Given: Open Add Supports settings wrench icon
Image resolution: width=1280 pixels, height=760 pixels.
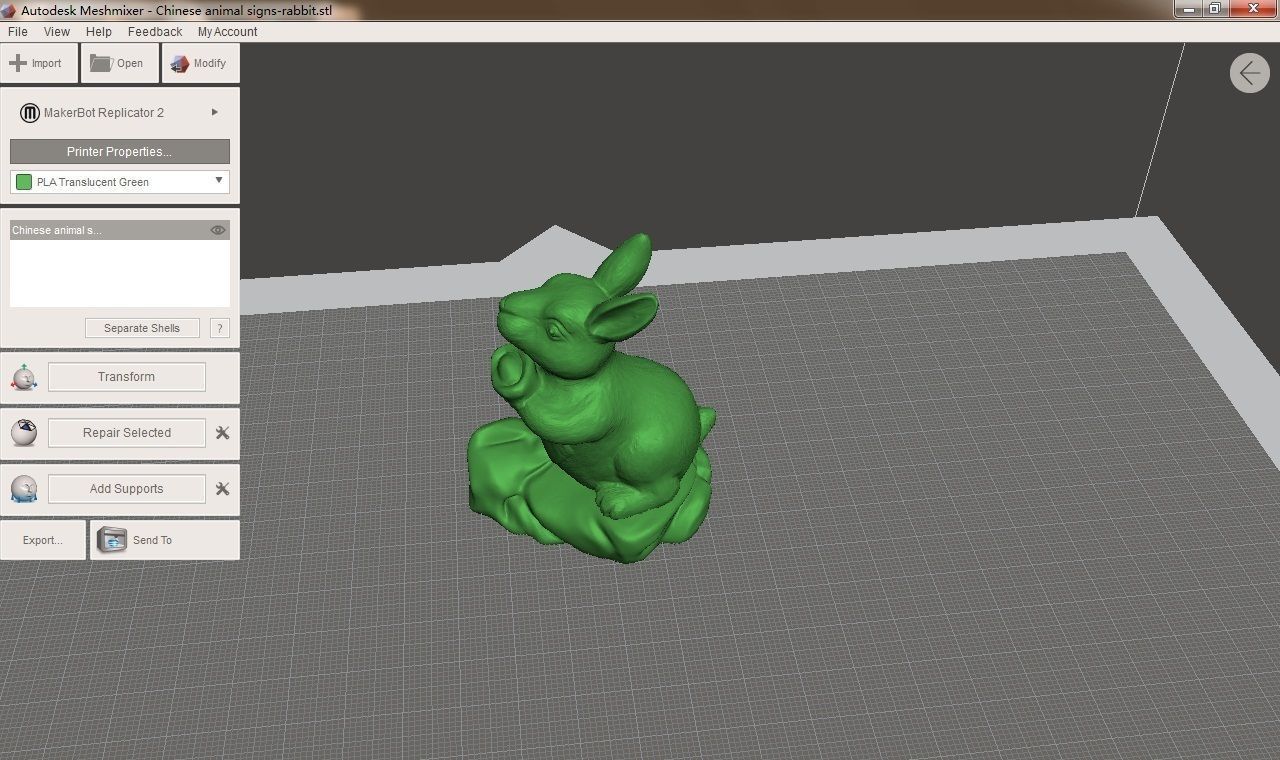Looking at the screenshot, I should coord(222,489).
